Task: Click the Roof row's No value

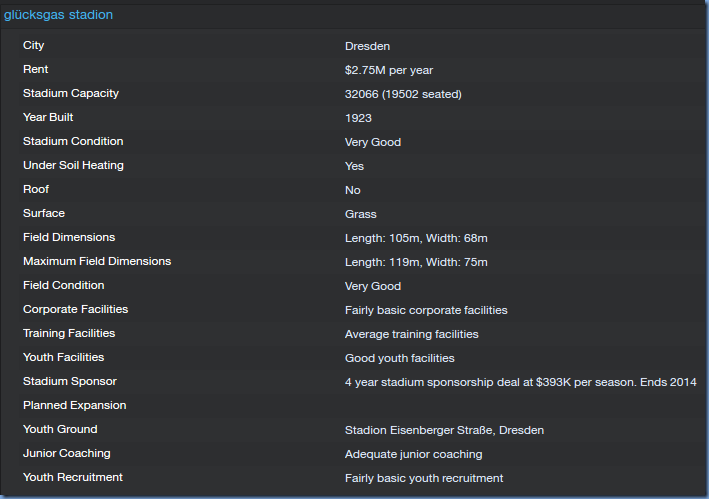Action: click(x=353, y=190)
